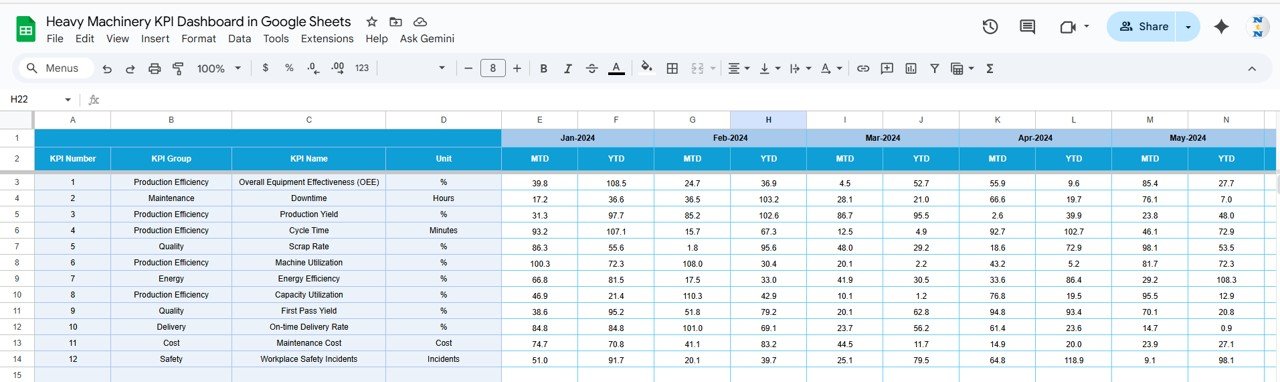The height and width of the screenshot is (382, 1280).
Task: Rename the document title
Action: [x=198, y=22]
